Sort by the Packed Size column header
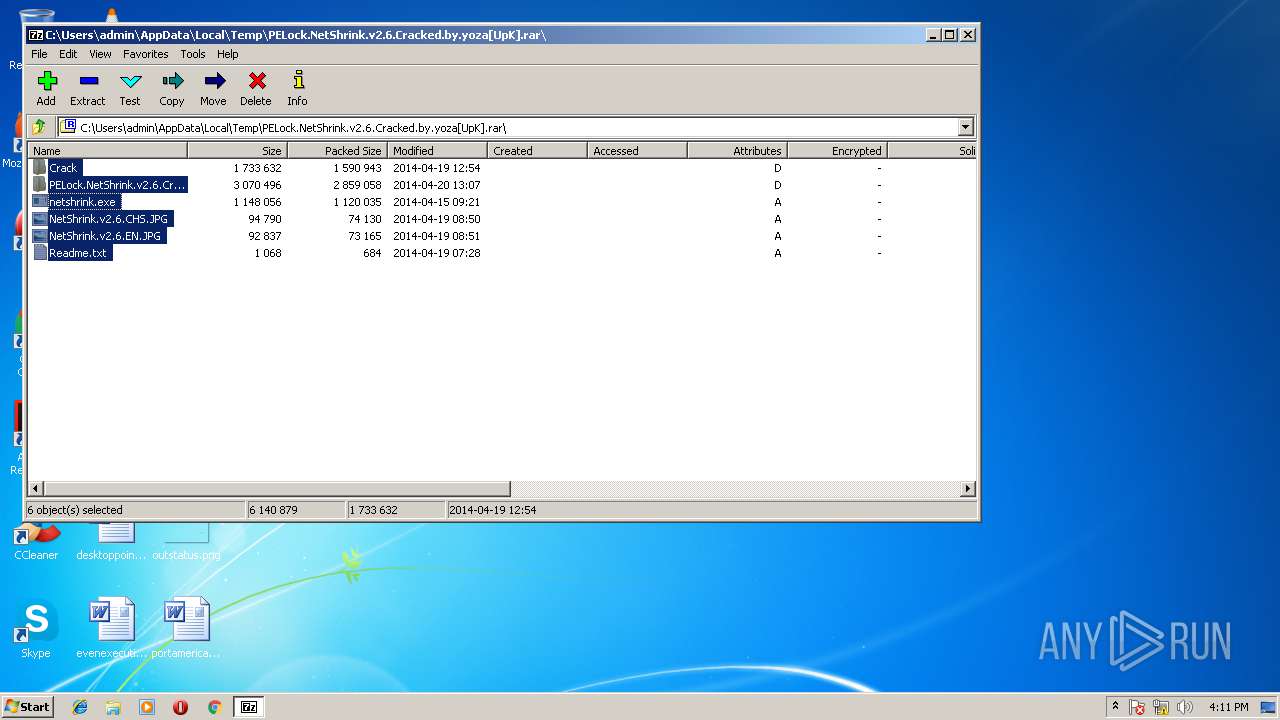The height and width of the screenshot is (720, 1280). [x=337, y=151]
